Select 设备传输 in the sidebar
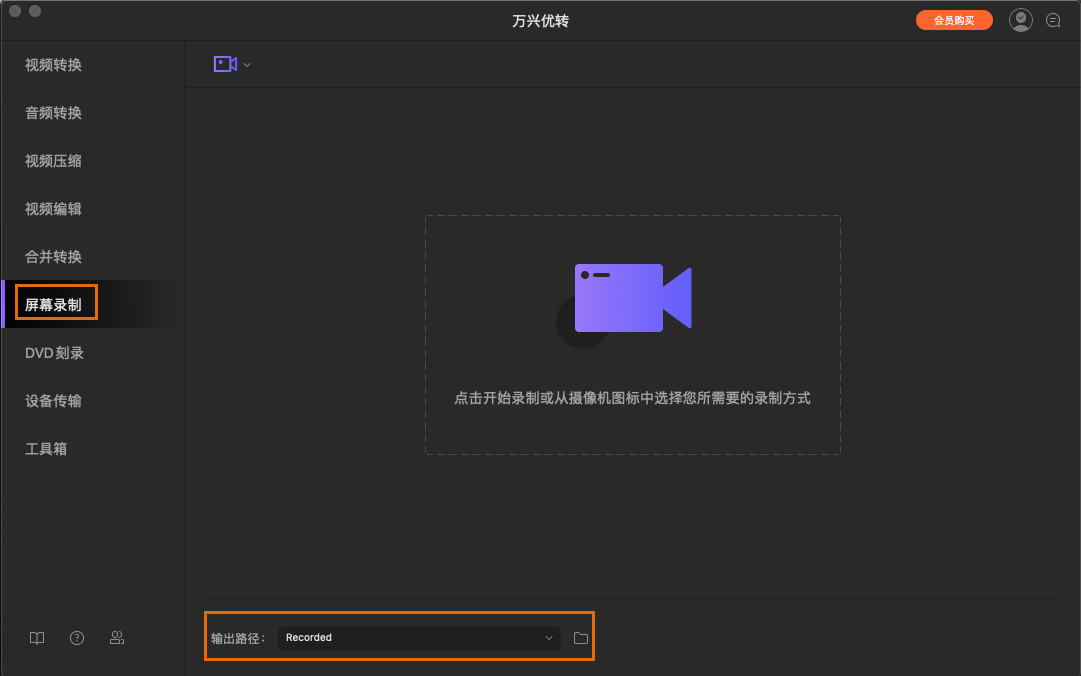The image size is (1081, 676). [55, 400]
